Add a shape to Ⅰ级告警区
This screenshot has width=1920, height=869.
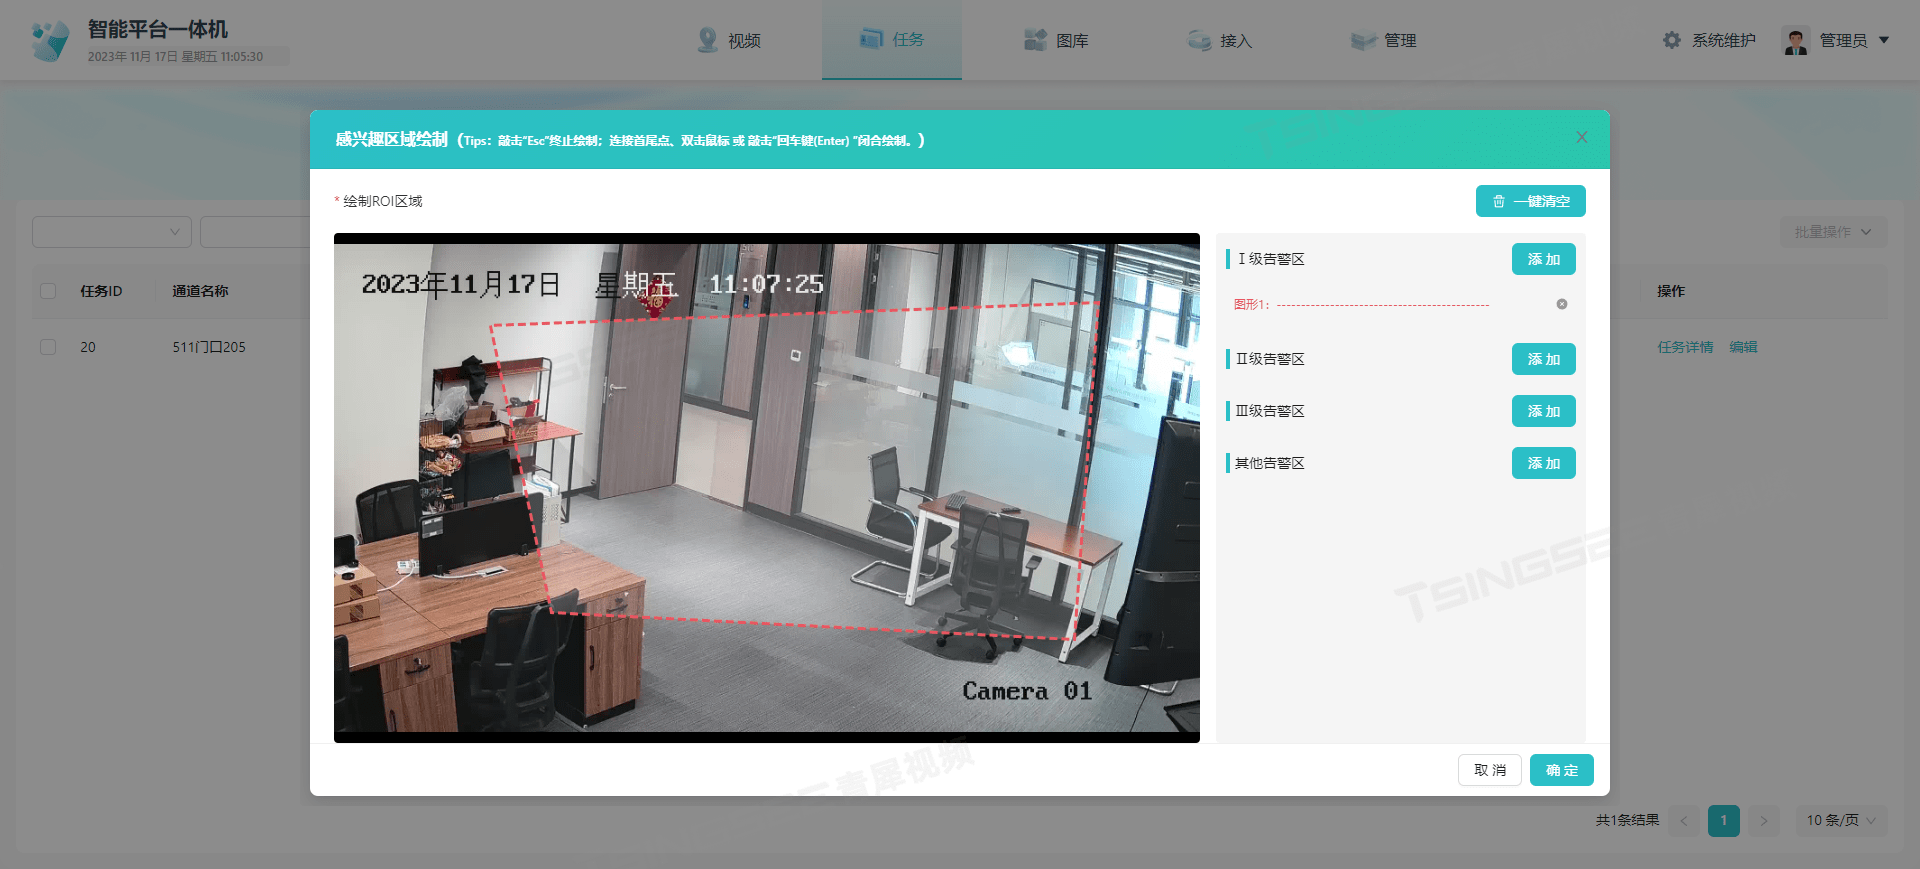point(1543,259)
